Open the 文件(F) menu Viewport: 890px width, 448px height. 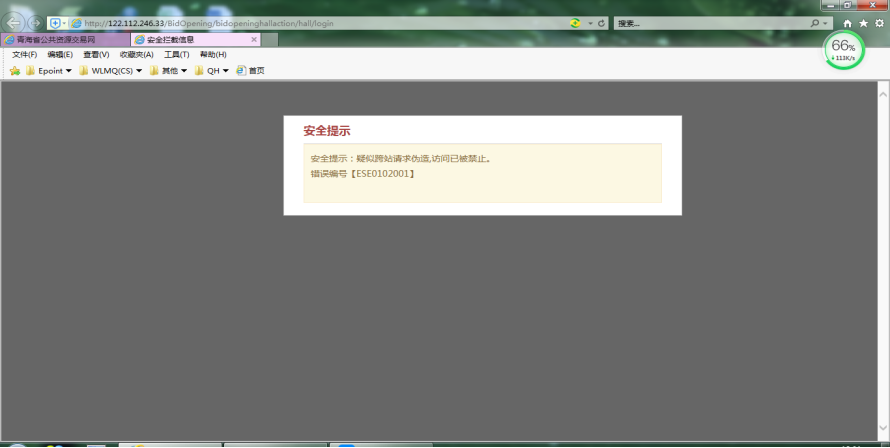24,54
